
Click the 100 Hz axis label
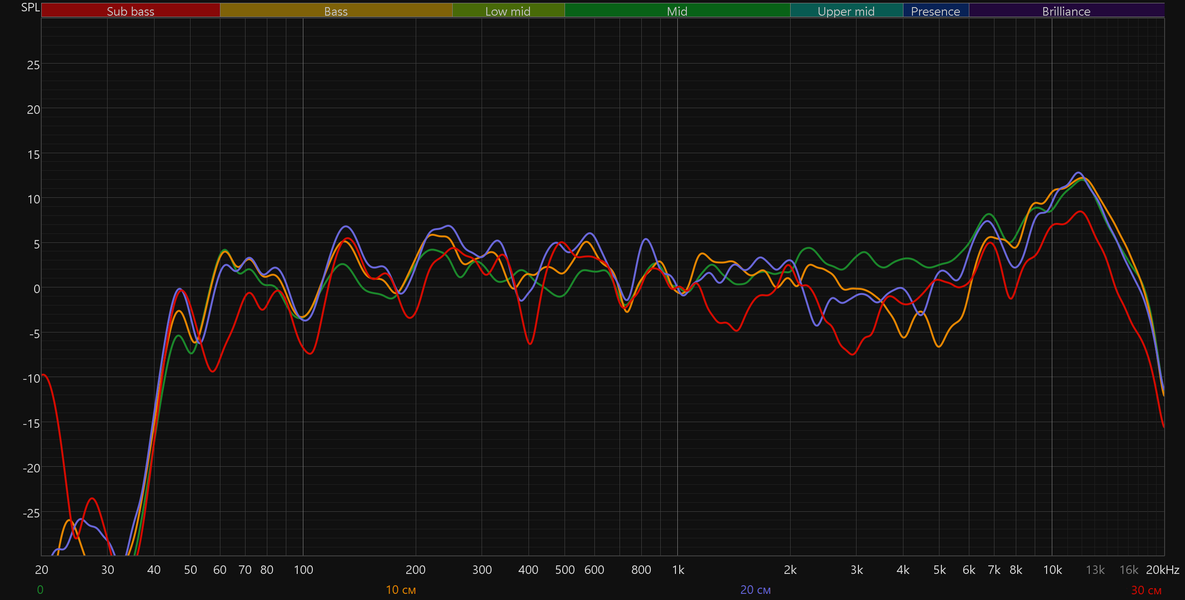pyautogui.click(x=303, y=570)
